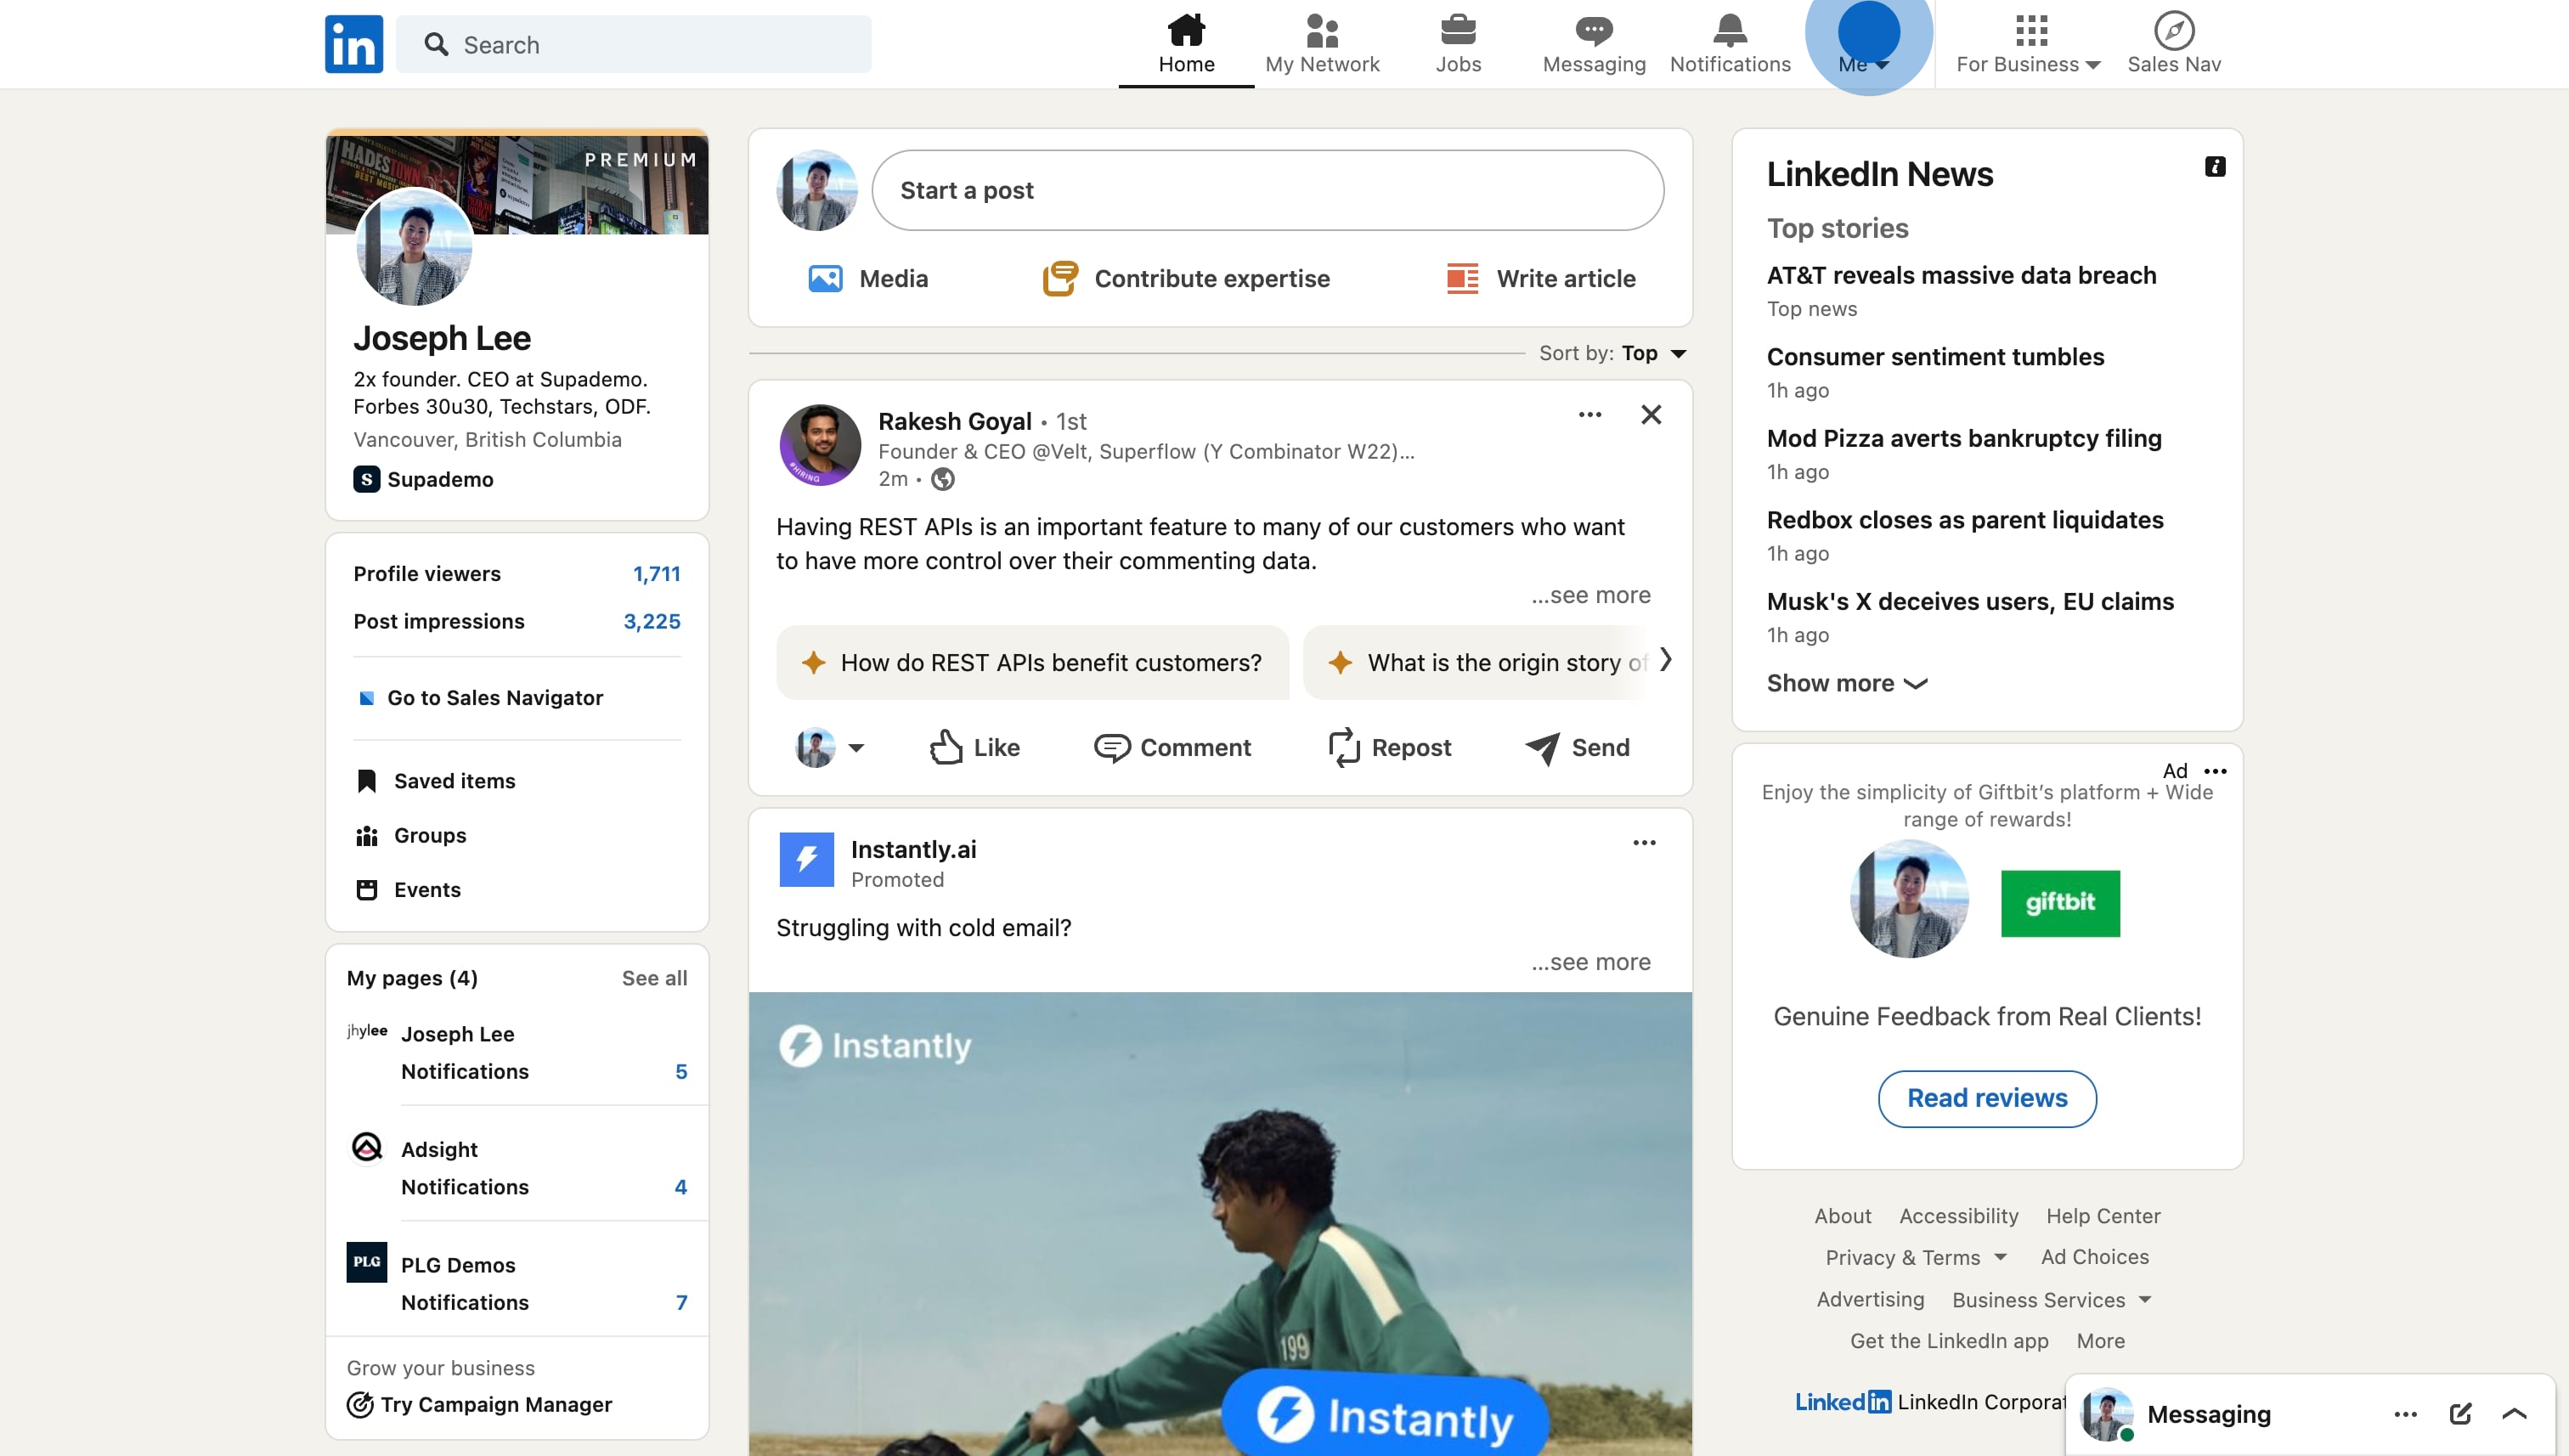Click the LinkedIn logo icon
The width and height of the screenshot is (2569, 1456).
pos(354,44)
